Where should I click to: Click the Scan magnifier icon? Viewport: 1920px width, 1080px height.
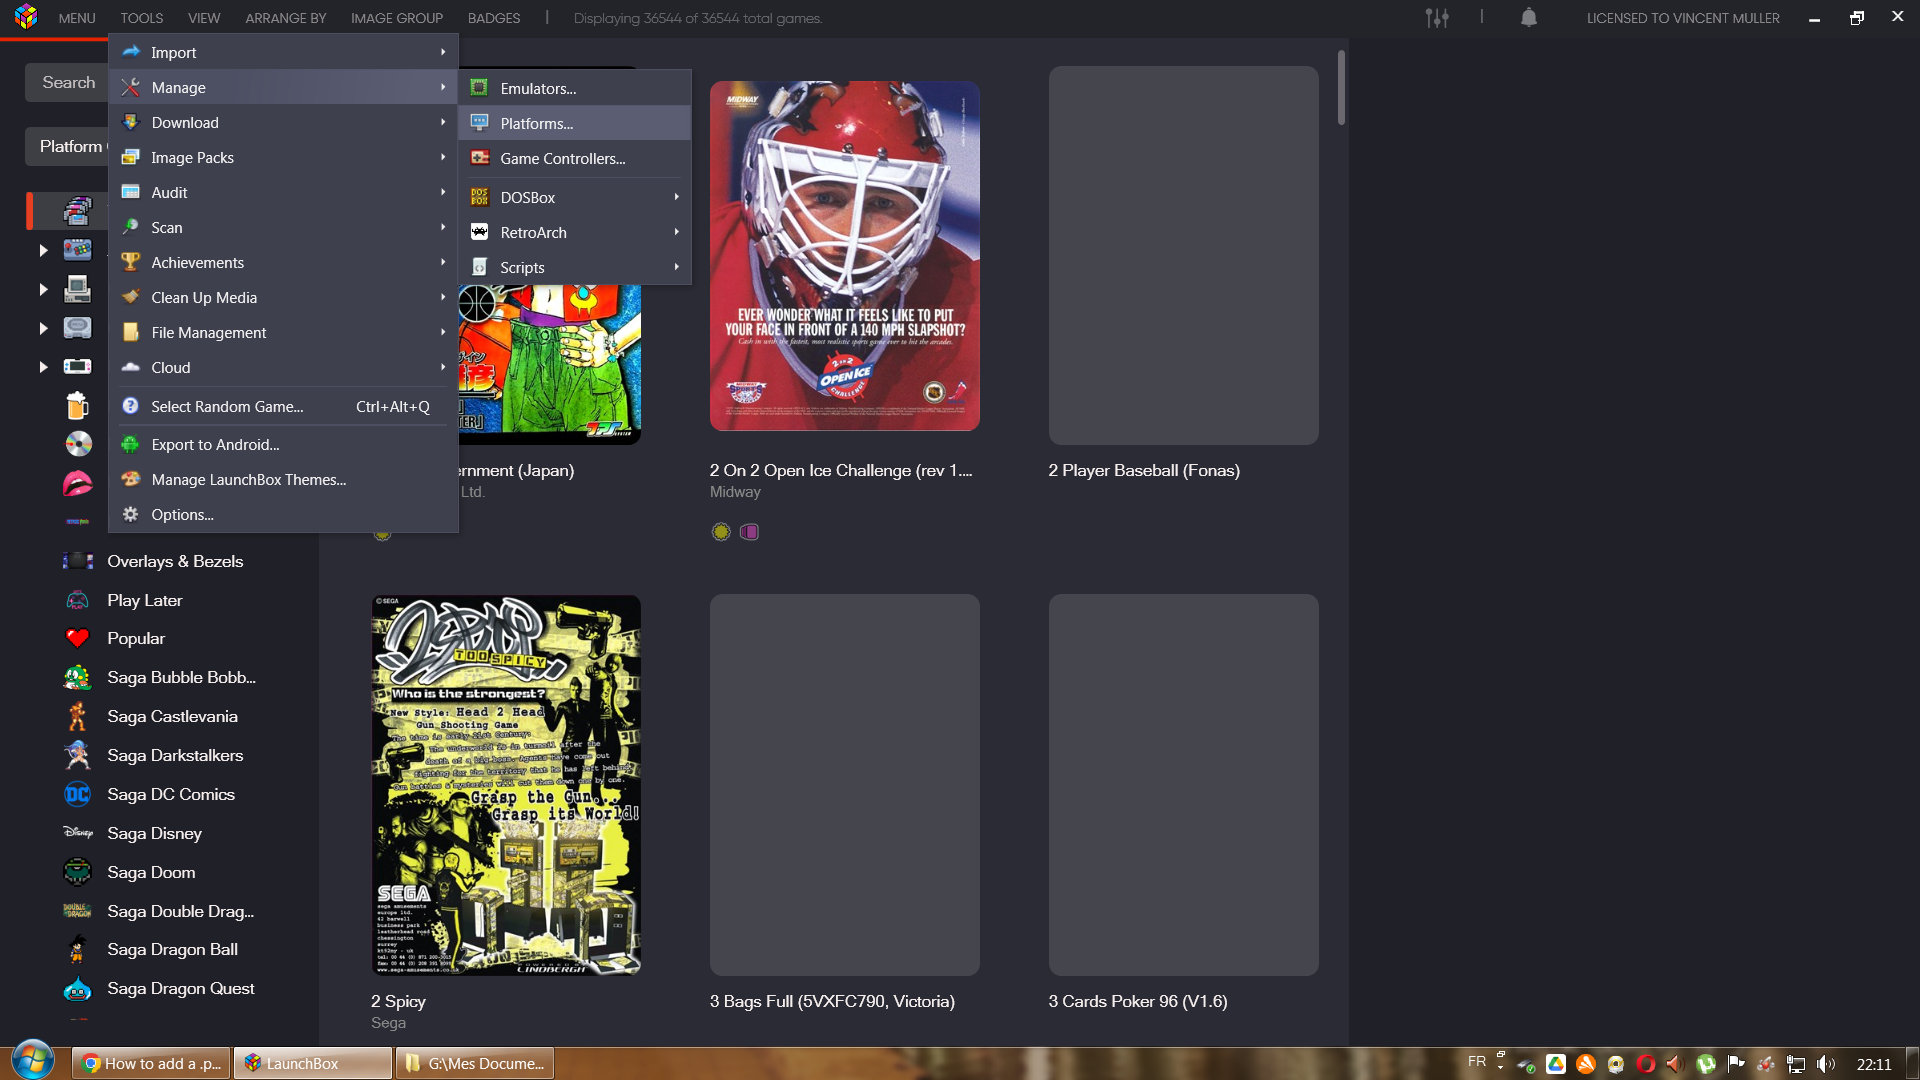130,227
